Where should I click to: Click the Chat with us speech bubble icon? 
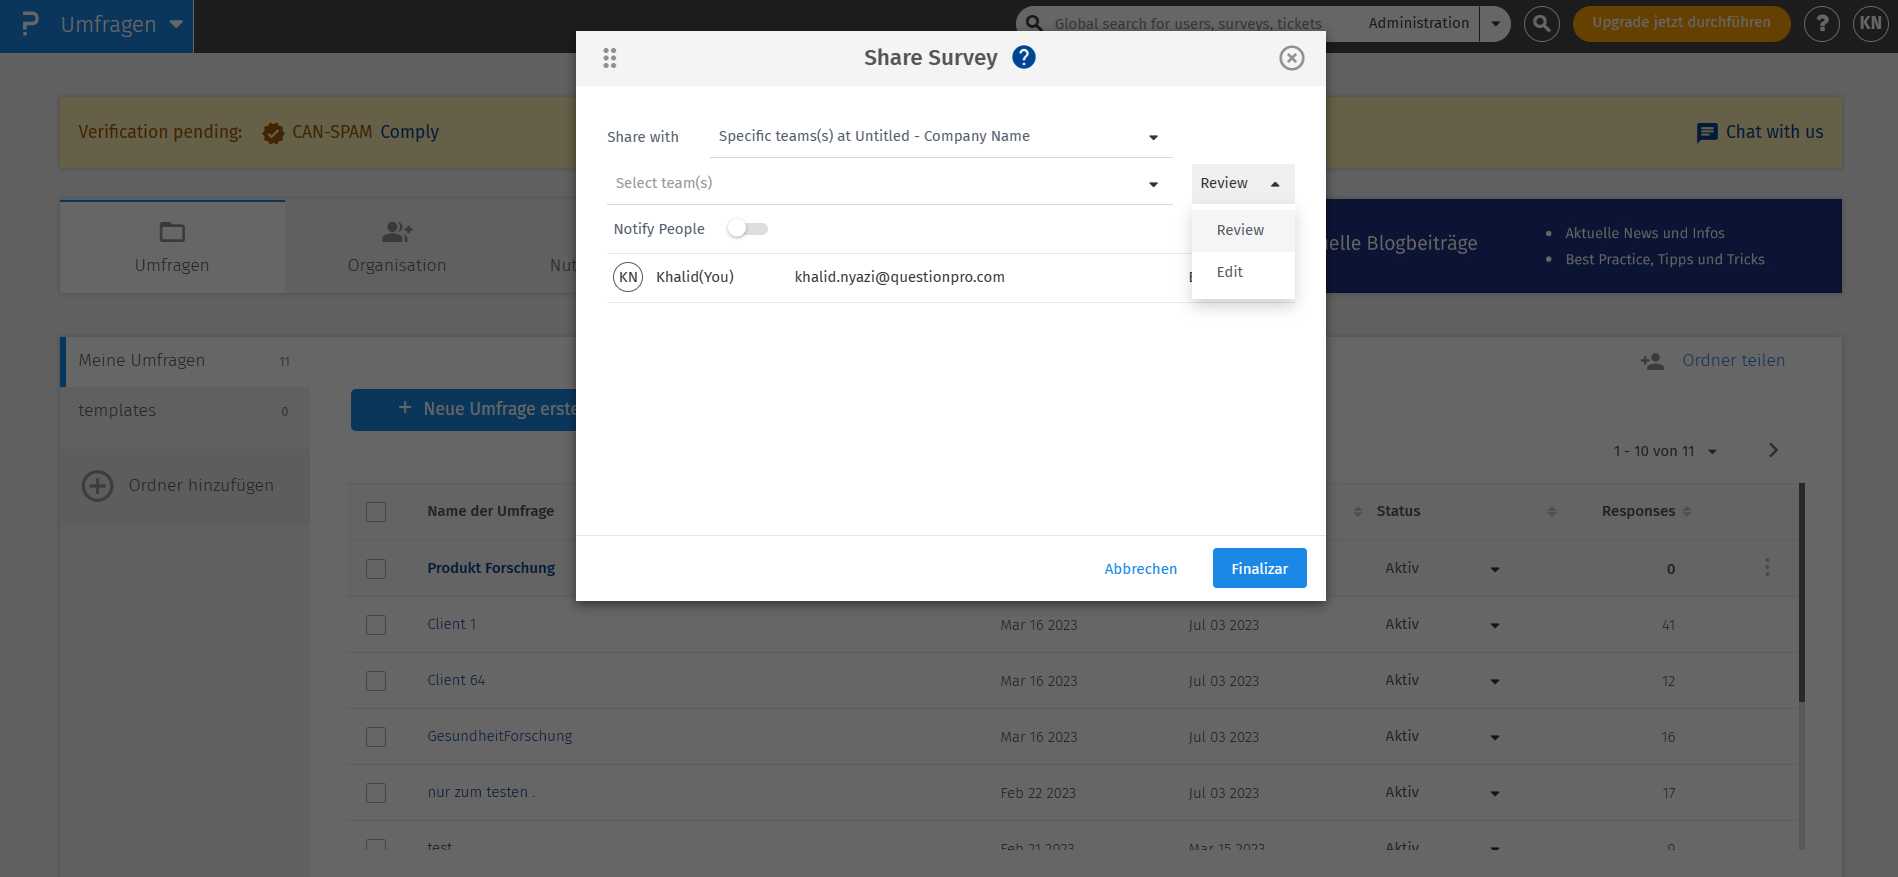(1707, 133)
